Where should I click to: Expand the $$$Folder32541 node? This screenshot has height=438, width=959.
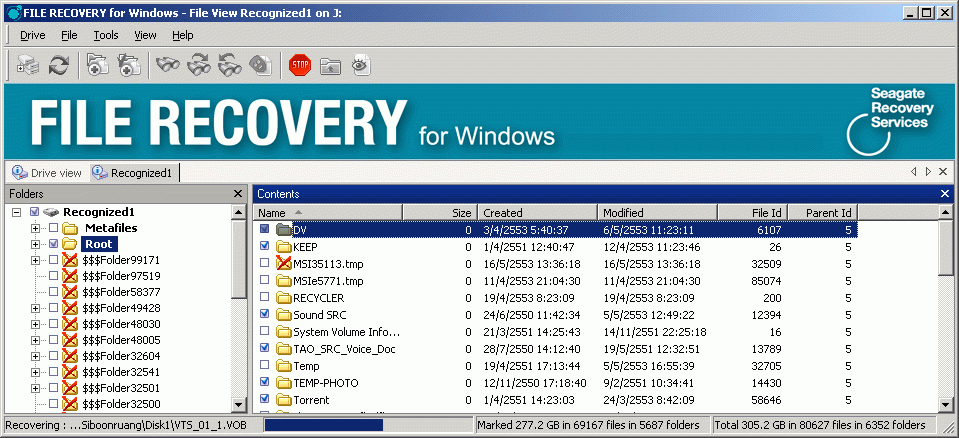(35, 371)
